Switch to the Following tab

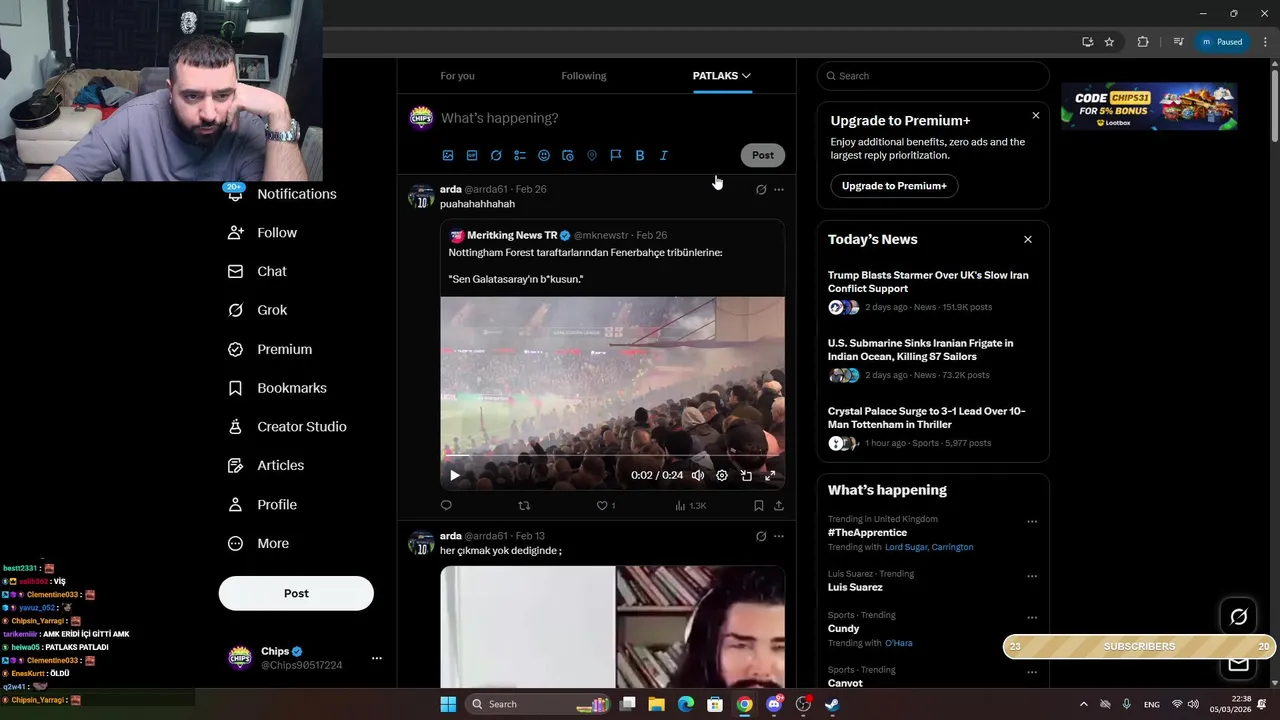pyautogui.click(x=584, y=76)
